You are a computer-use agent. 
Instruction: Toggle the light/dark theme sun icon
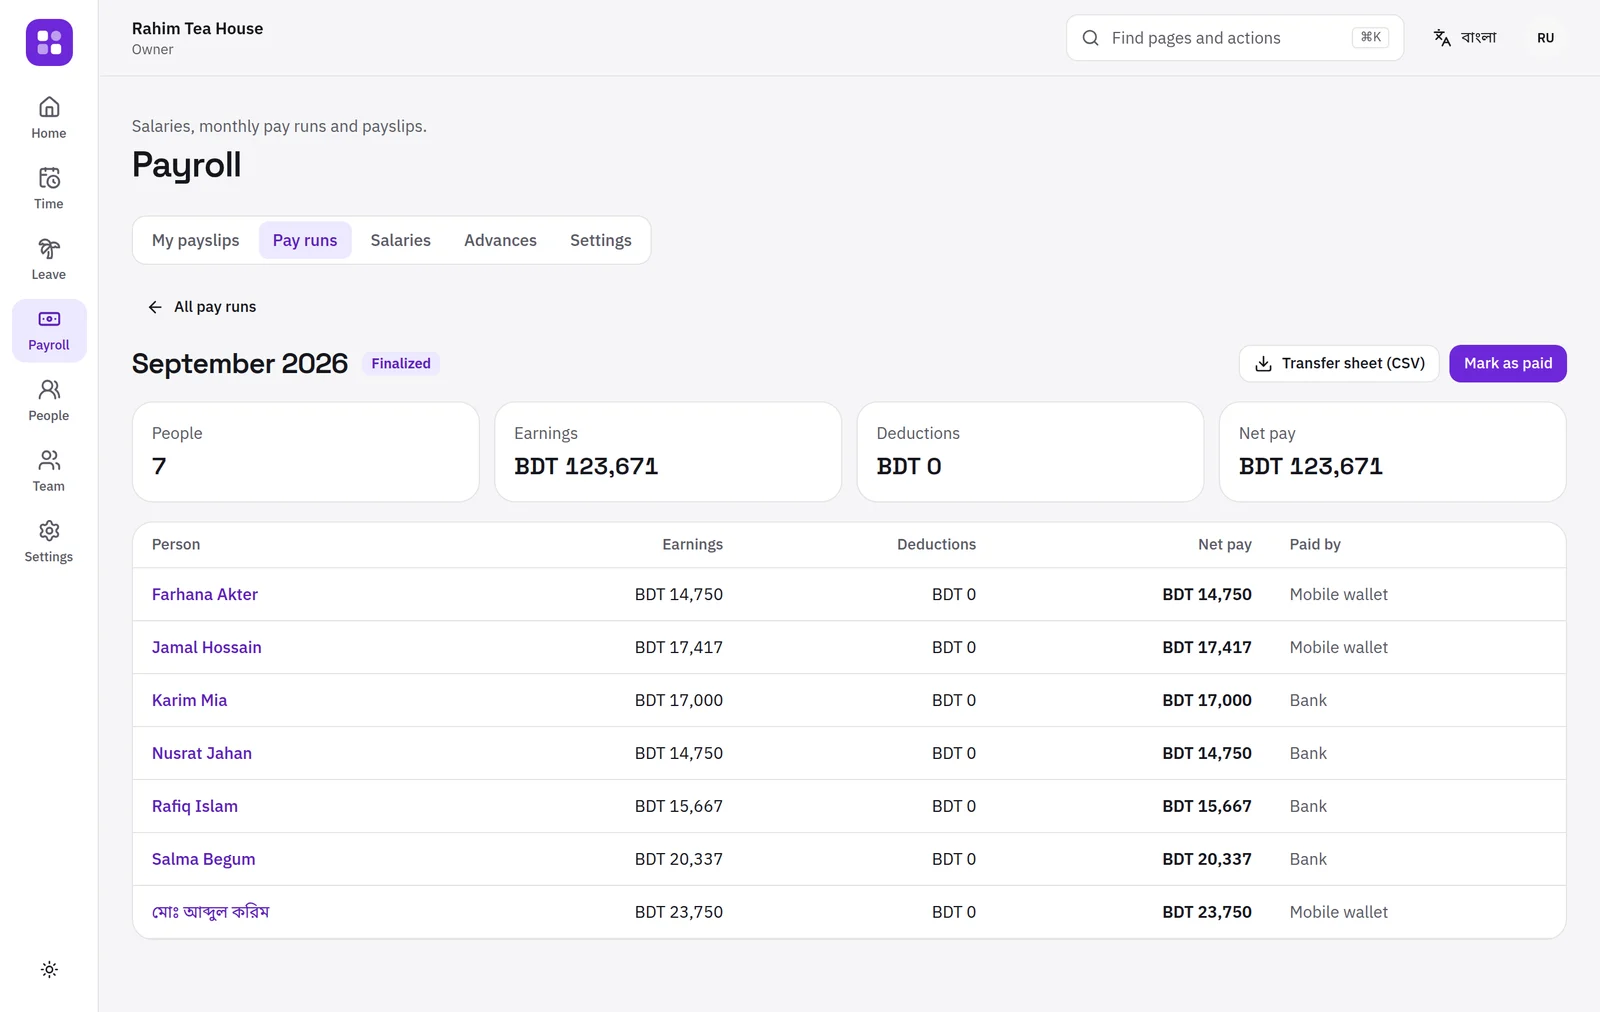[49, 969]
